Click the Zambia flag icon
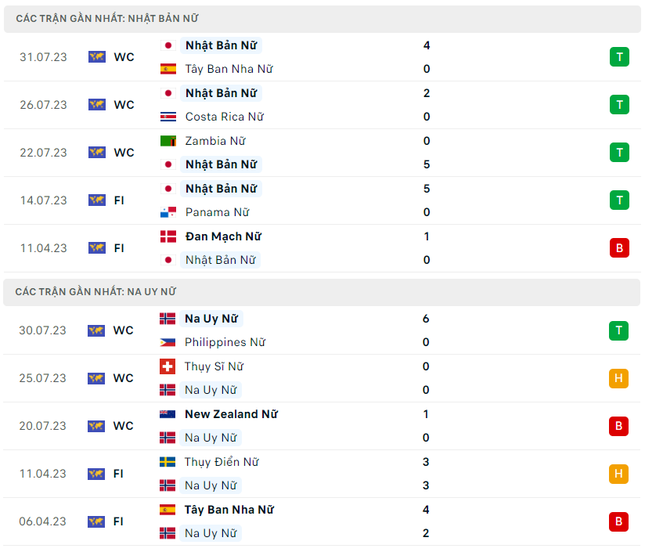The image size is (645, 552). [x=168, y=141]
